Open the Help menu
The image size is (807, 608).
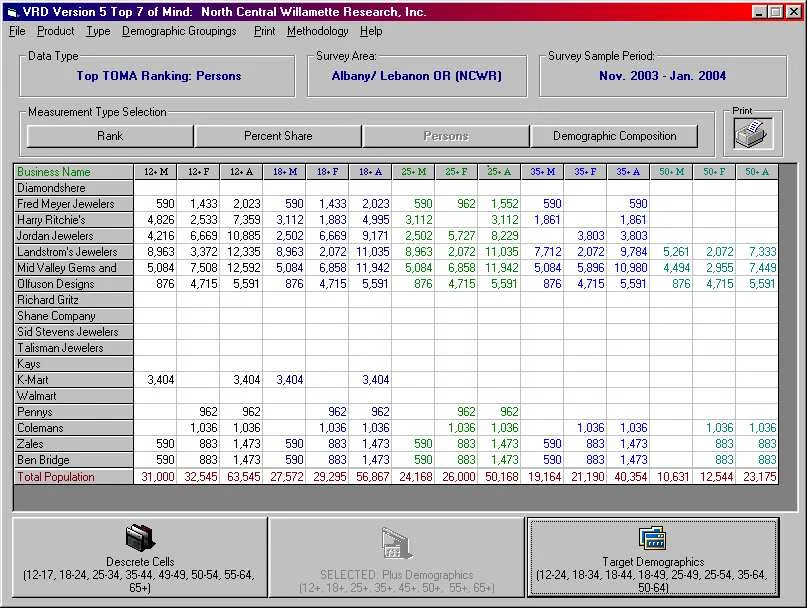click(371, 31)
